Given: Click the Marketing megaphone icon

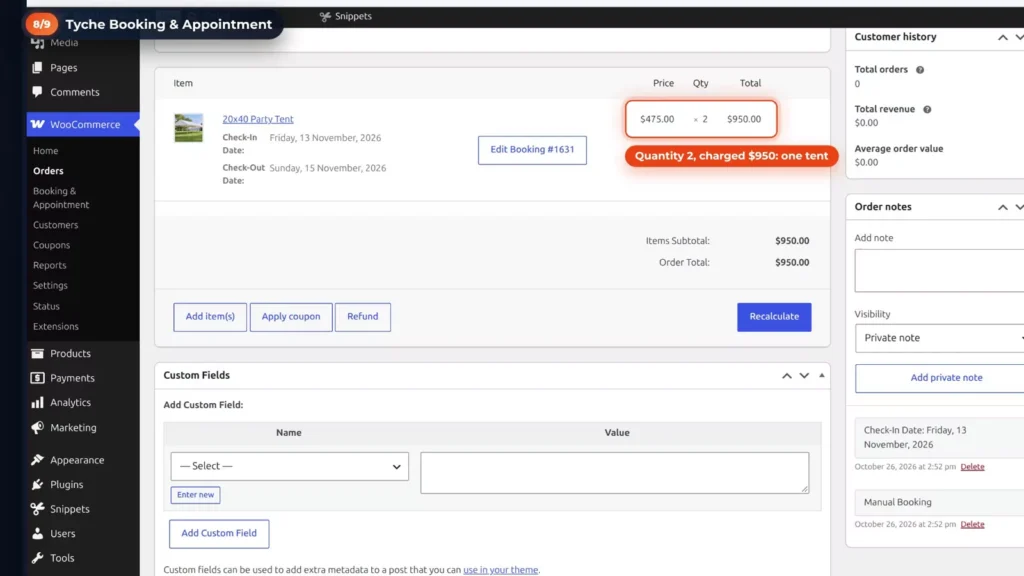Looking at the screenshot, I should [37, 428].
